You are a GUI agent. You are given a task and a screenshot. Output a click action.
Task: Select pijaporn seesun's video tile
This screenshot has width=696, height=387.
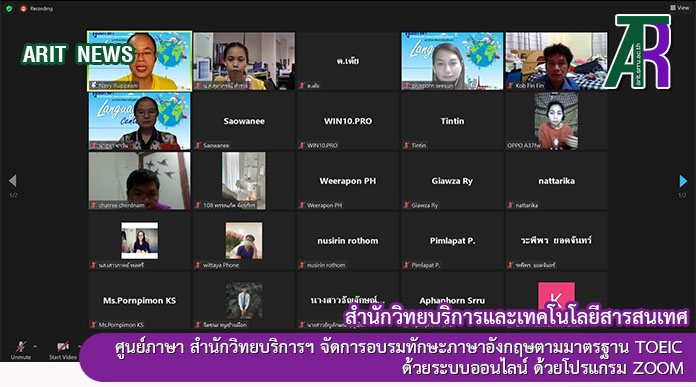click(x=452, y=61)
